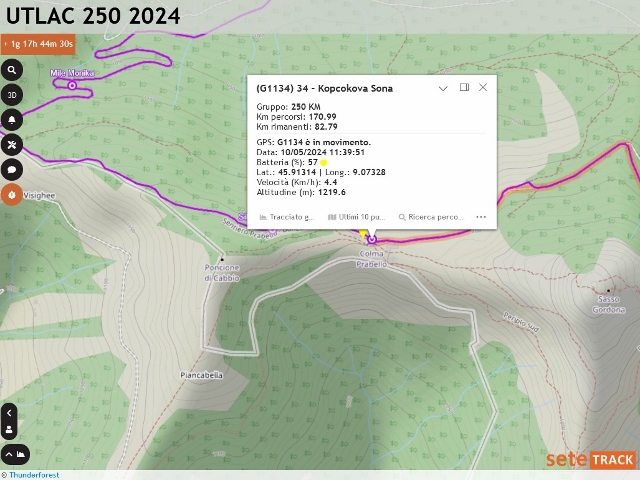Open Tracciato g... track chart
Image resolution: width=640 pixels, height=480 pixels.
[x=287, y=217]
